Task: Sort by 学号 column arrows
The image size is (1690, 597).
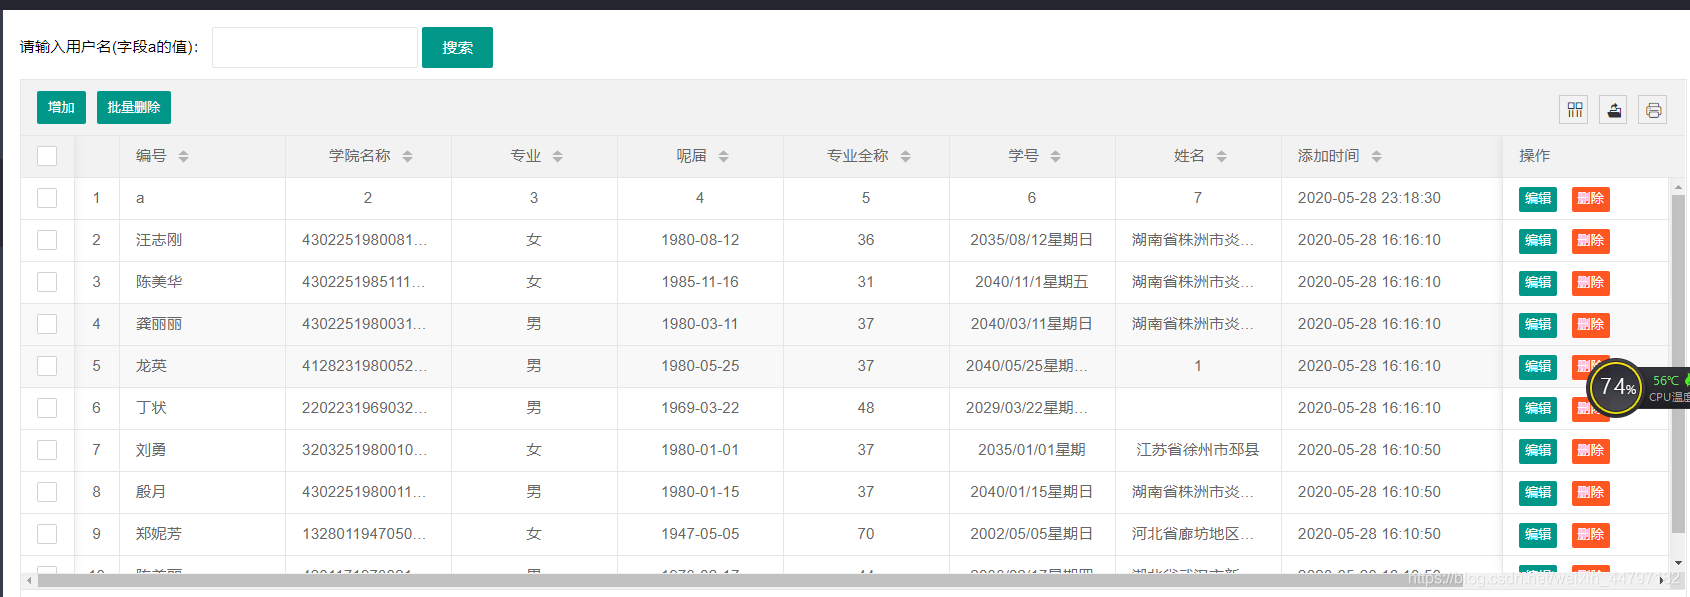Action: (x=1055, y=156)
